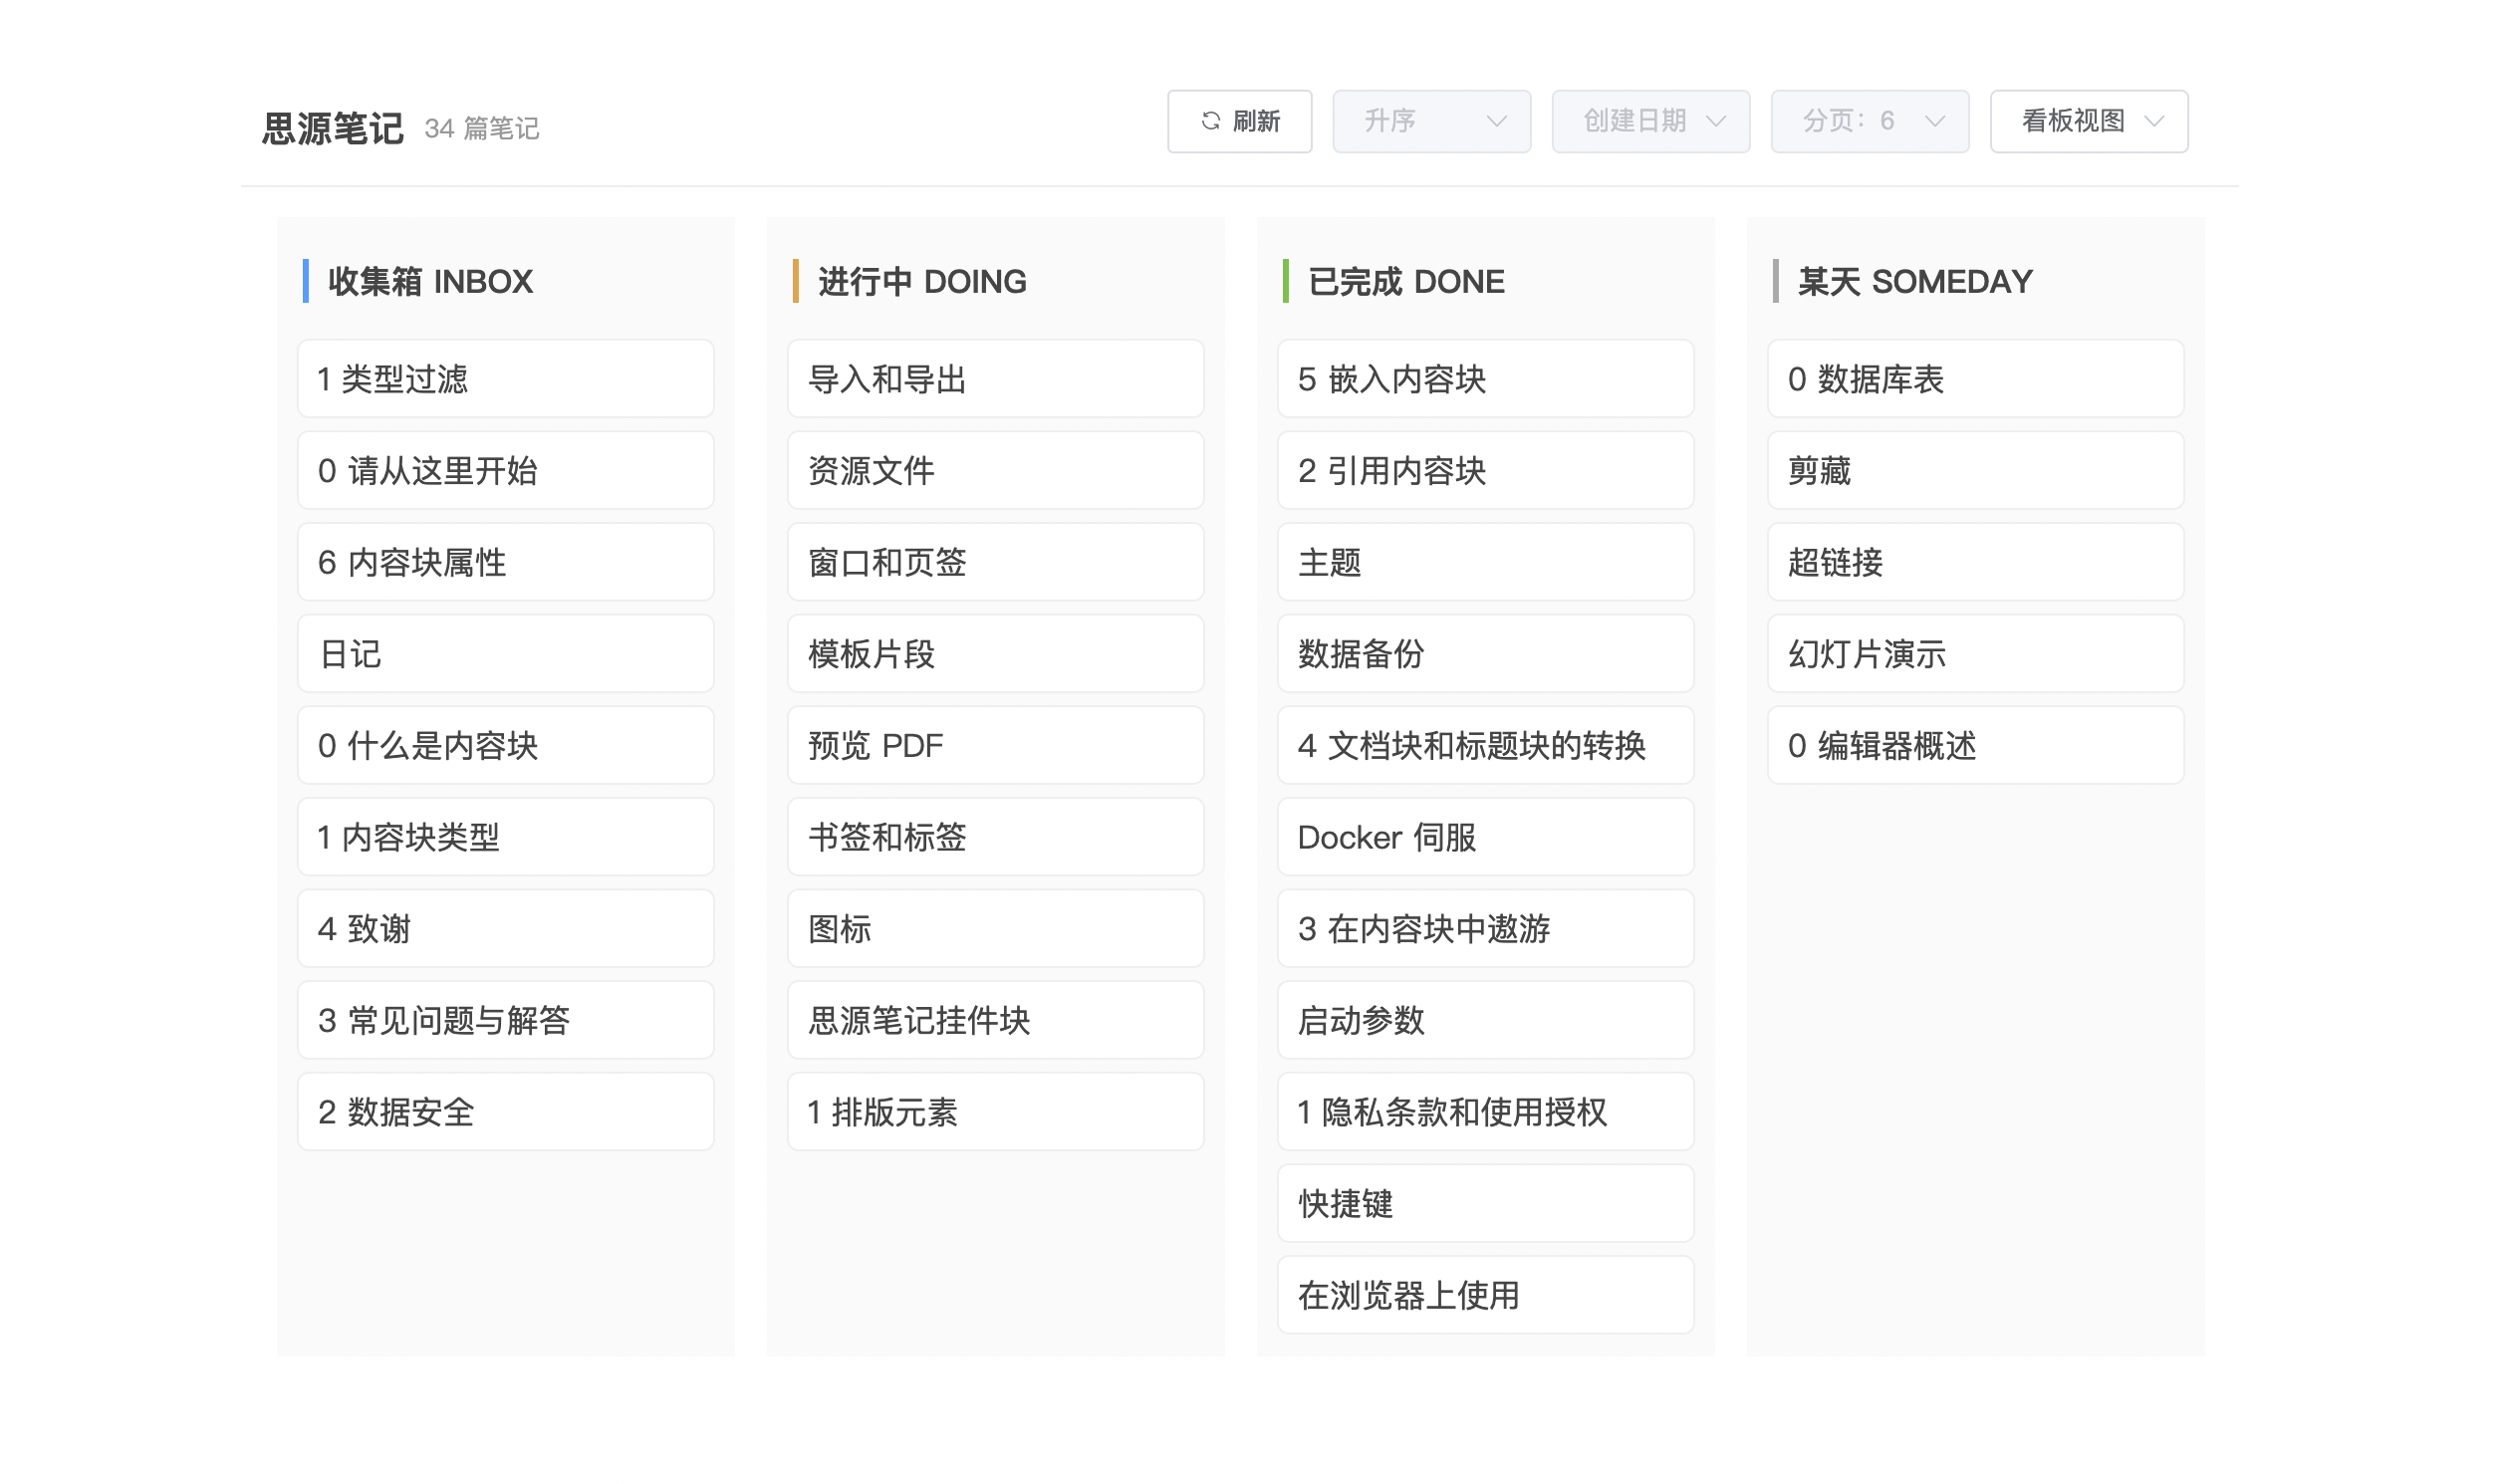Expand the 创建日期 sort field dropdown

1650,121
